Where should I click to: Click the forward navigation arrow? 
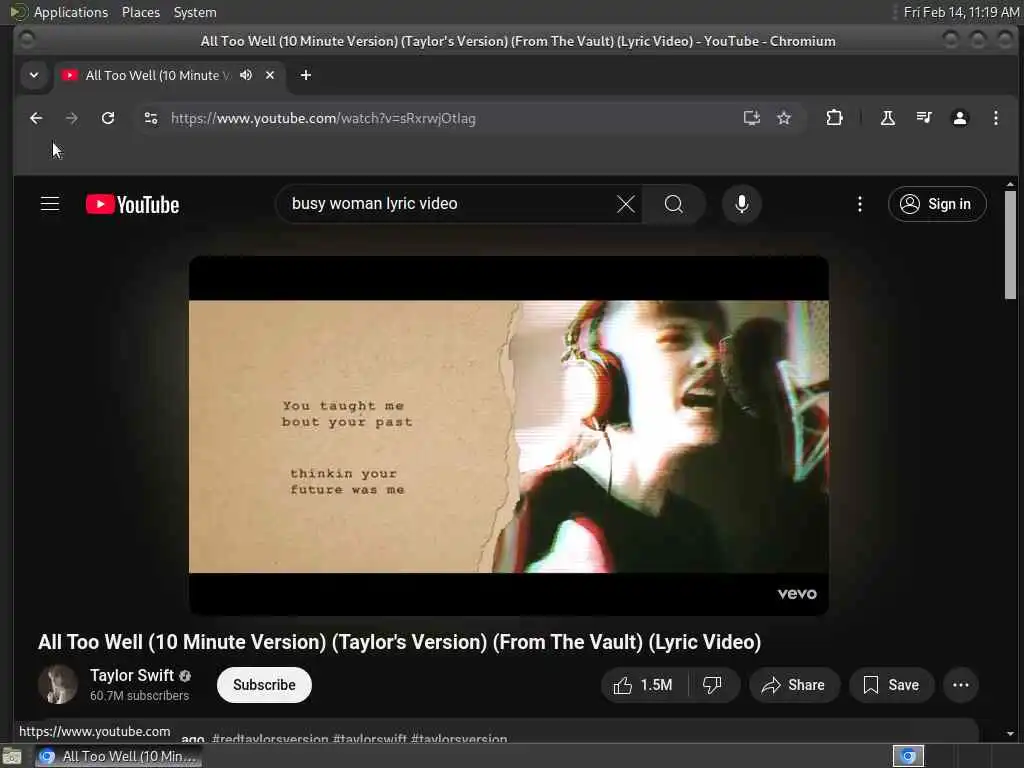coord(72,118)
